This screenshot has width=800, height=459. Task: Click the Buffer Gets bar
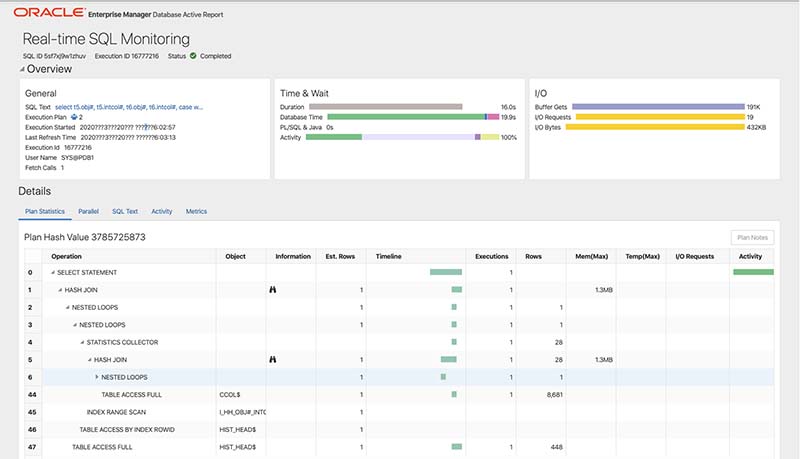(658, 107)
